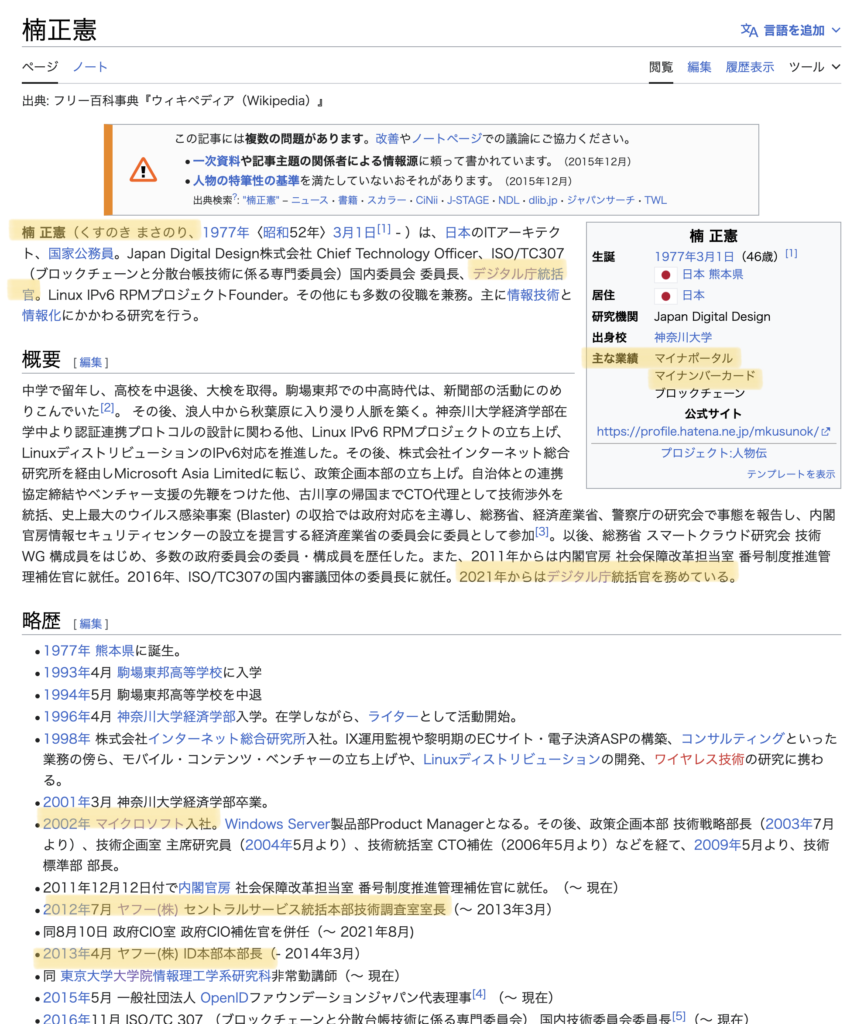Viewport: 864px width, 1024px height.
Task: Expand the ツール dropdown menu
Action: coord(814,67)
